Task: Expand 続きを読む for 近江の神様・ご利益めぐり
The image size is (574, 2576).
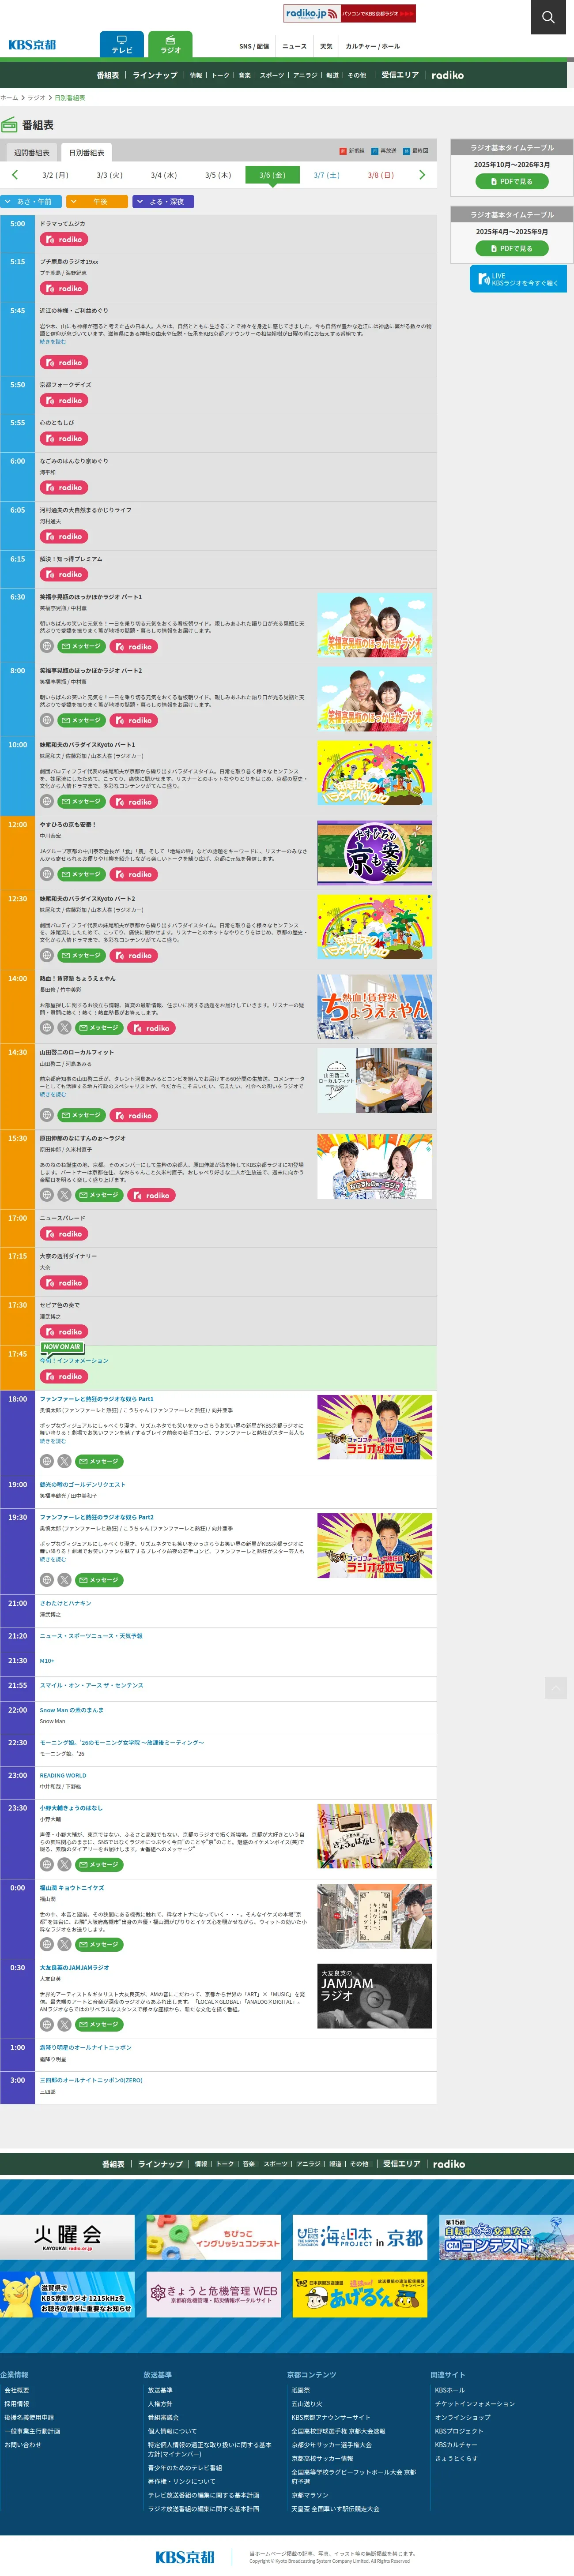Action: tap(53, 342)
